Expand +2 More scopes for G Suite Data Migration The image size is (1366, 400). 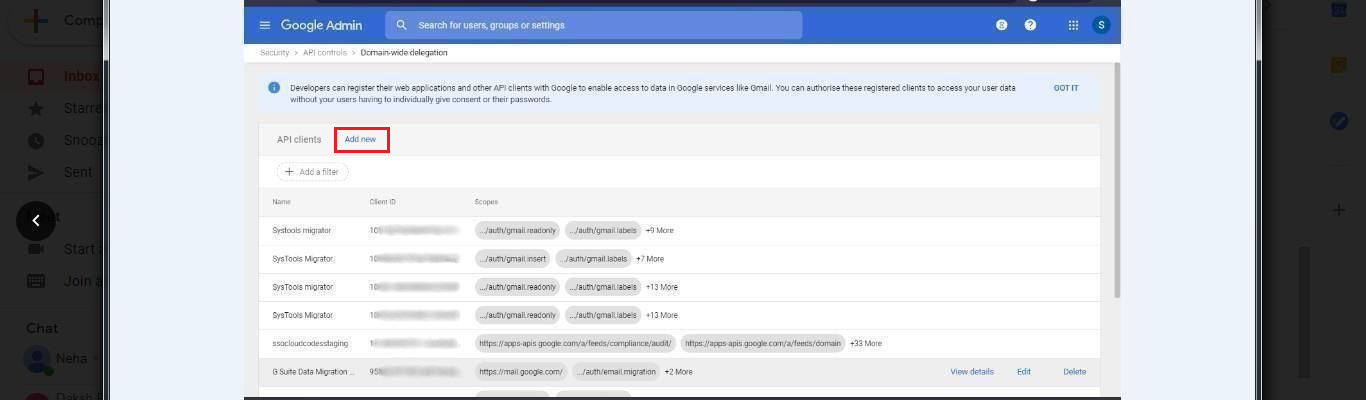678,371
